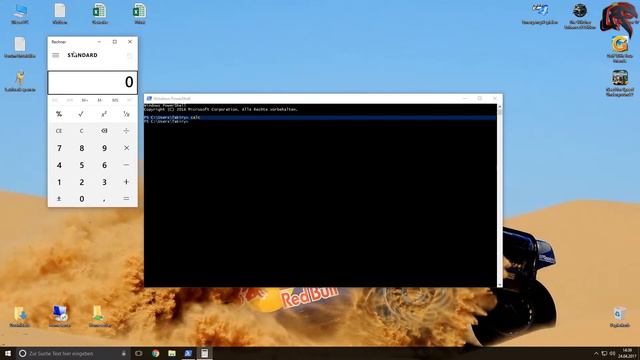Click the plus operator key

pyautogui.click(x=126, y=182)
